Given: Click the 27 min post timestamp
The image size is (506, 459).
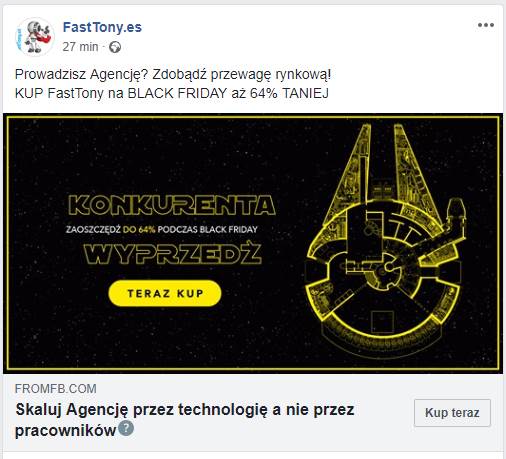Looking at the screenshot, I should (80, 47).
